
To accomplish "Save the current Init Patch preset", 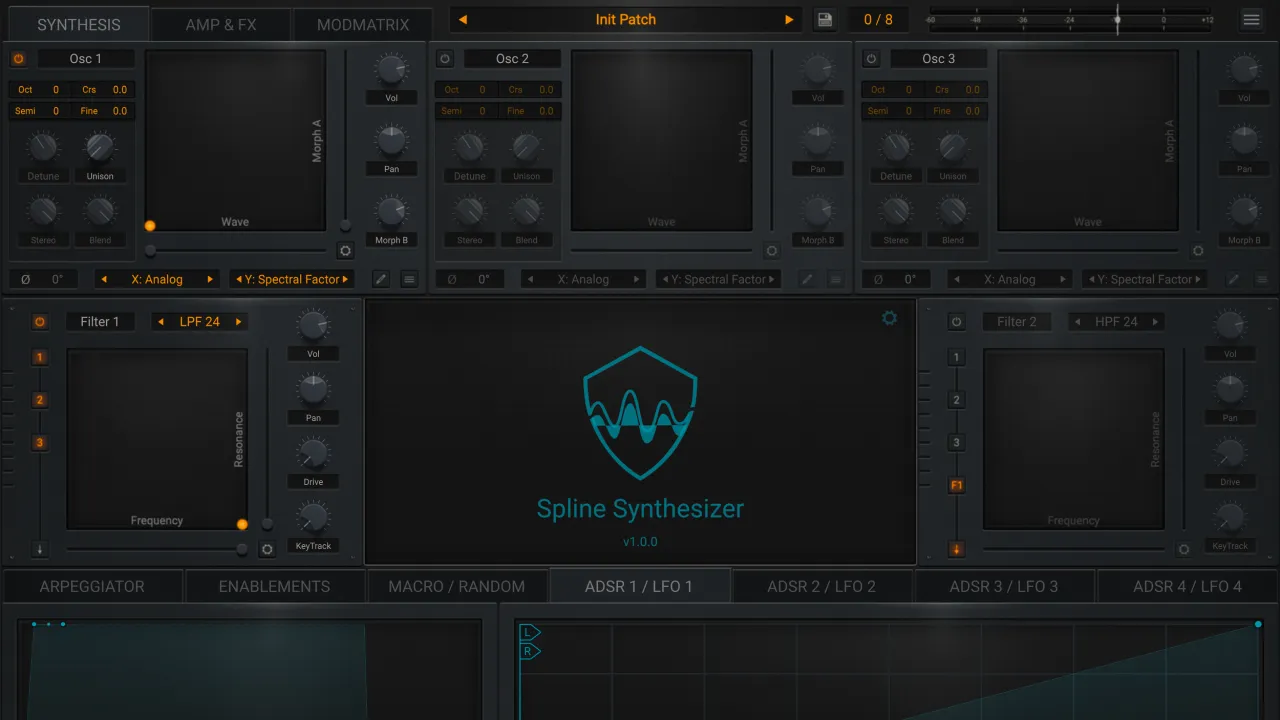I will [x=824, y=19].
